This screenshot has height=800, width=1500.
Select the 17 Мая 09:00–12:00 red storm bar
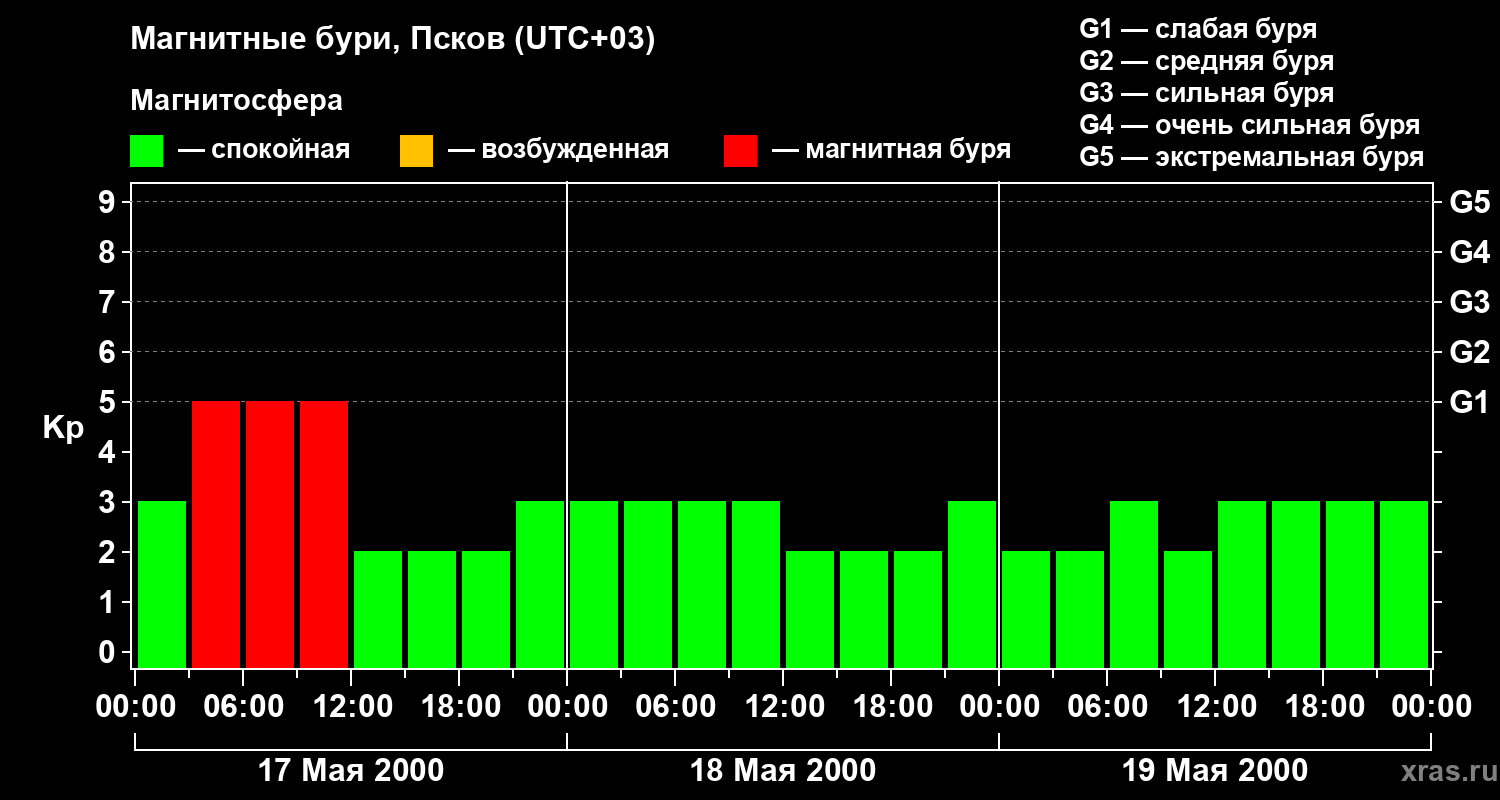[324, 534]
